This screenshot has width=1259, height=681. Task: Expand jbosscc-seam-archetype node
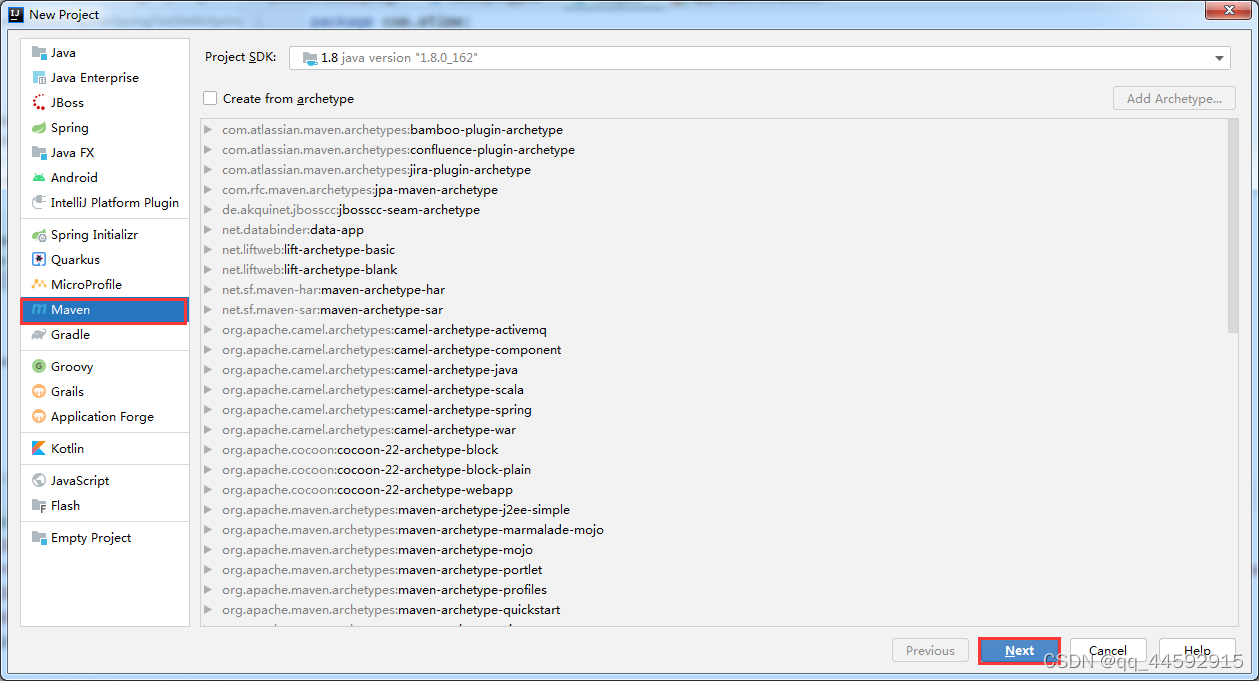[208, 210]
